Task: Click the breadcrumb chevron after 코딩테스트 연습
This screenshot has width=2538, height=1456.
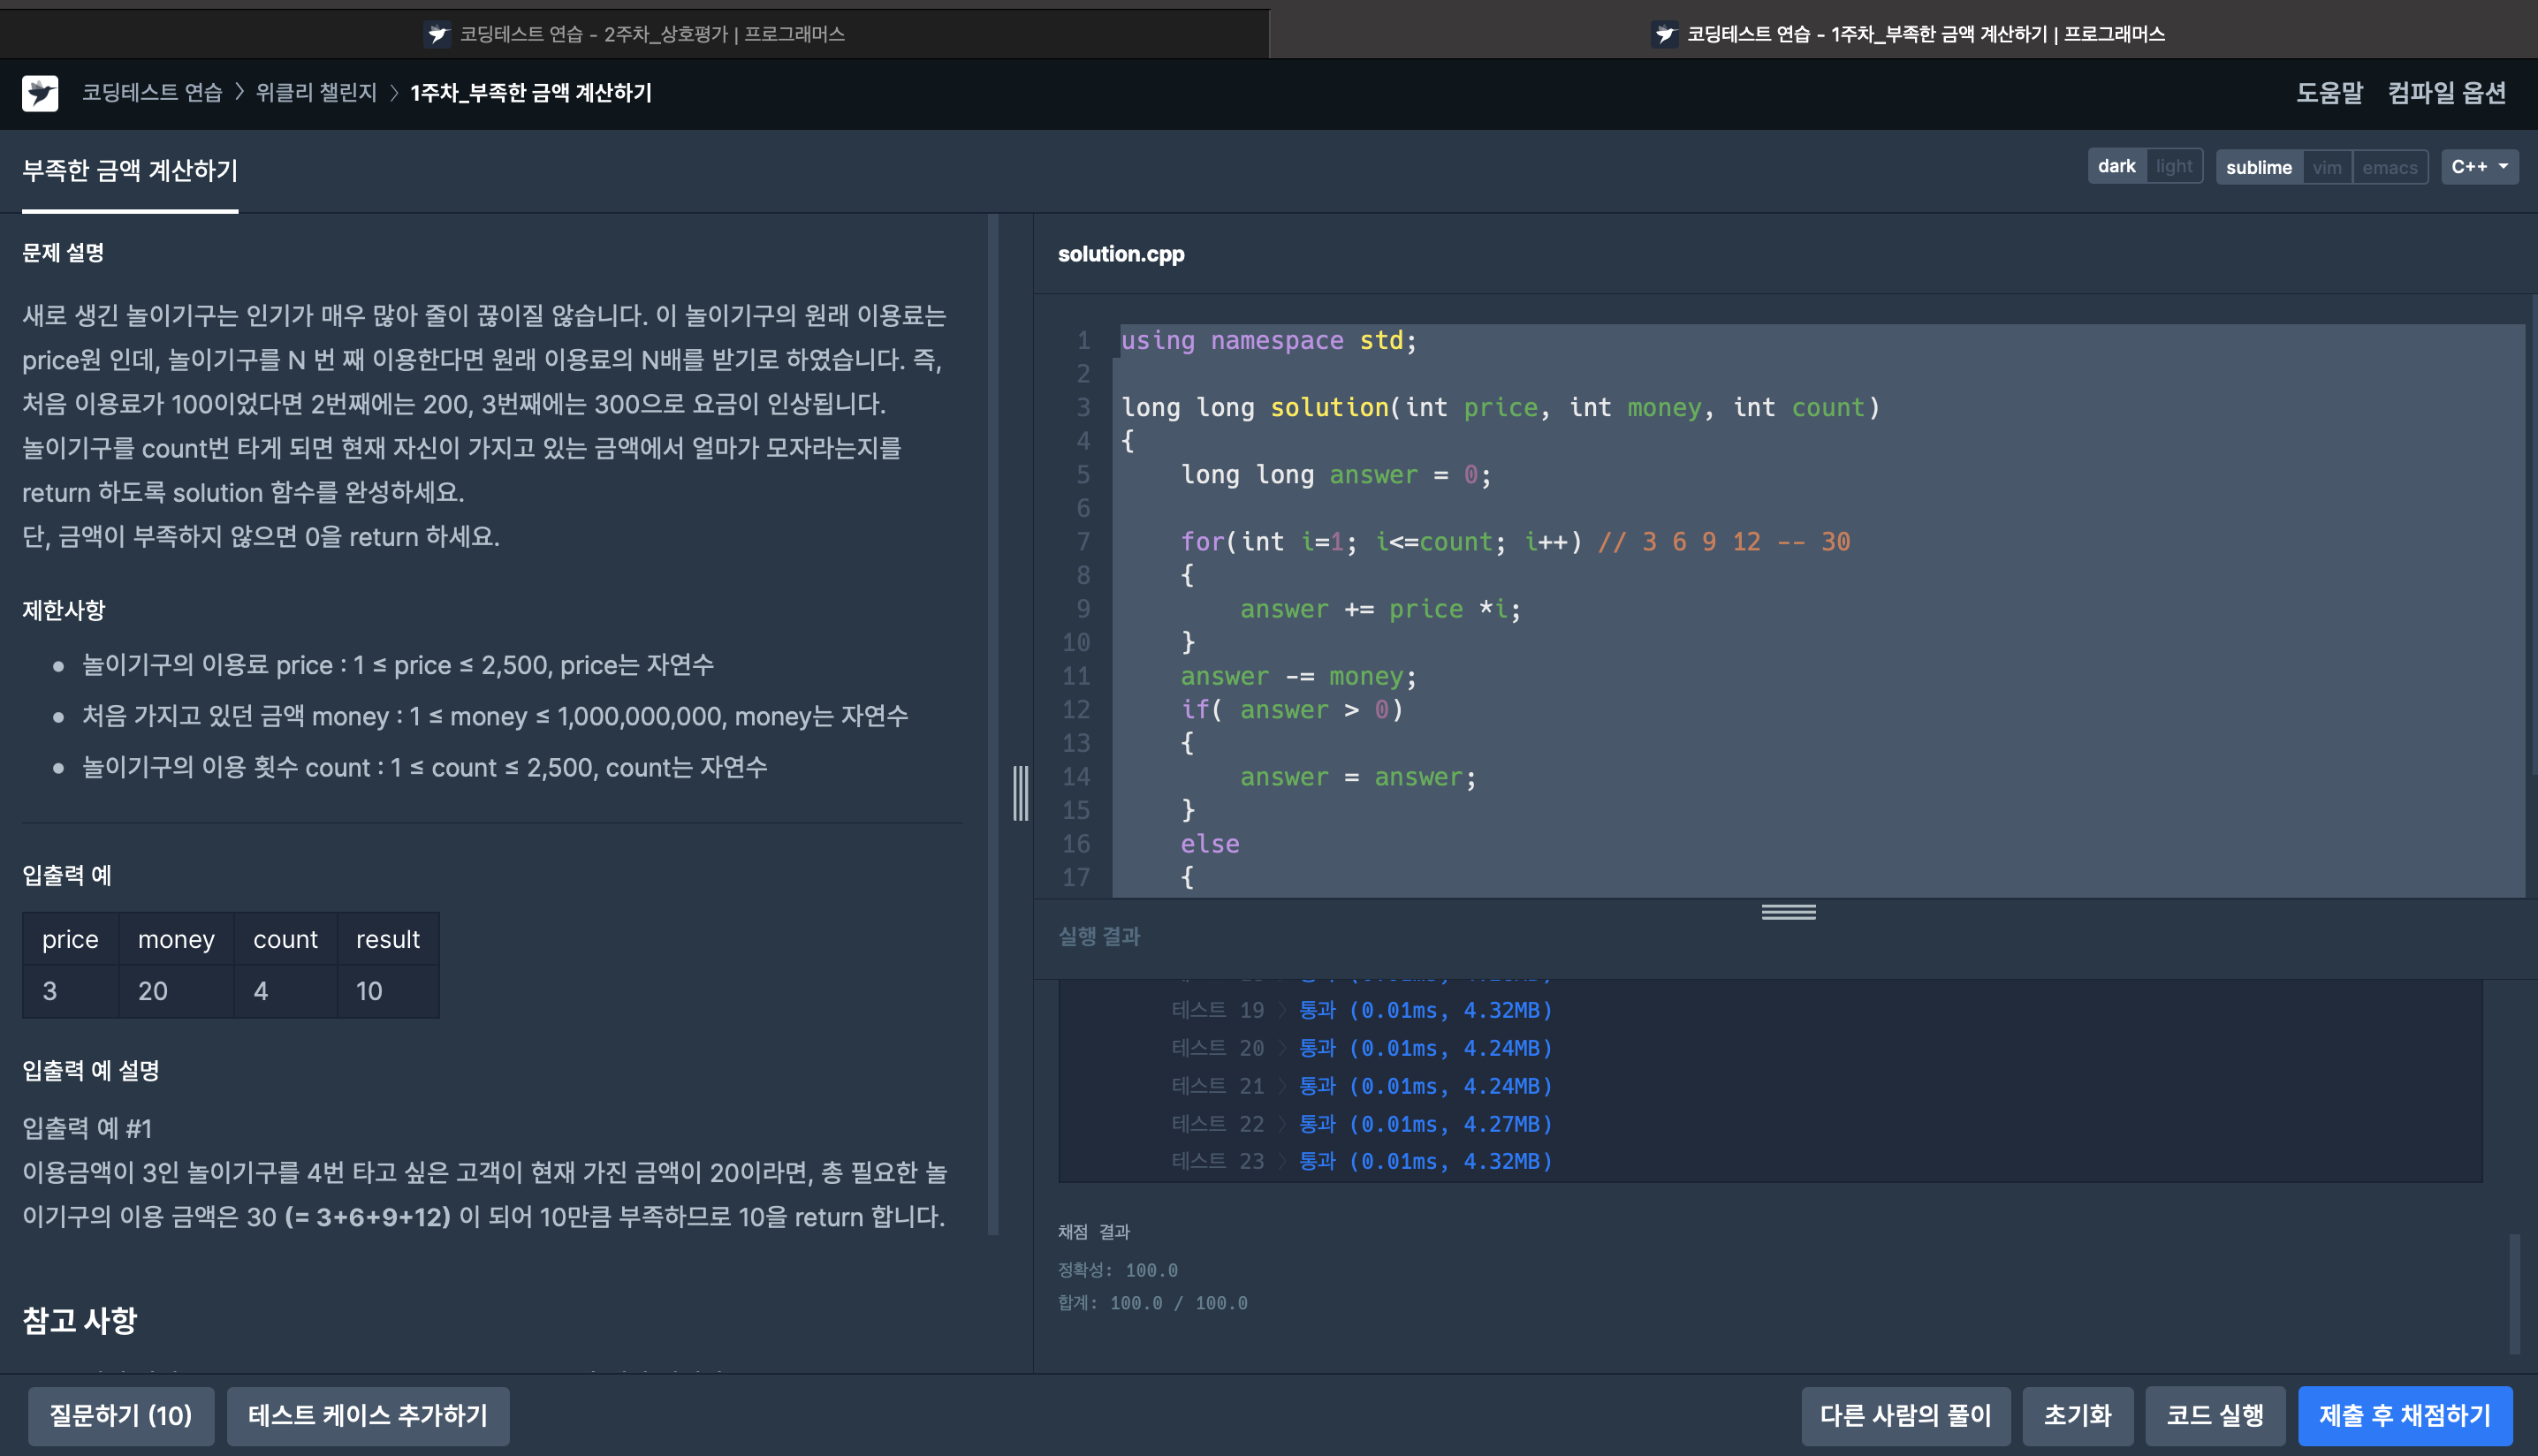Action: point(240,93)
